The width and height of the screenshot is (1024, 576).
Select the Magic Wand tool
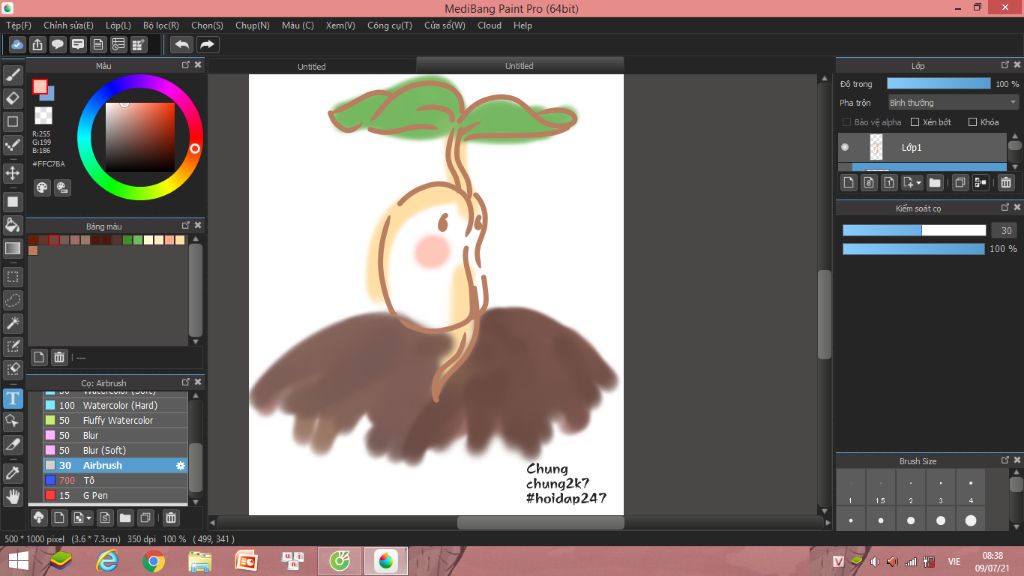(12, 323)
